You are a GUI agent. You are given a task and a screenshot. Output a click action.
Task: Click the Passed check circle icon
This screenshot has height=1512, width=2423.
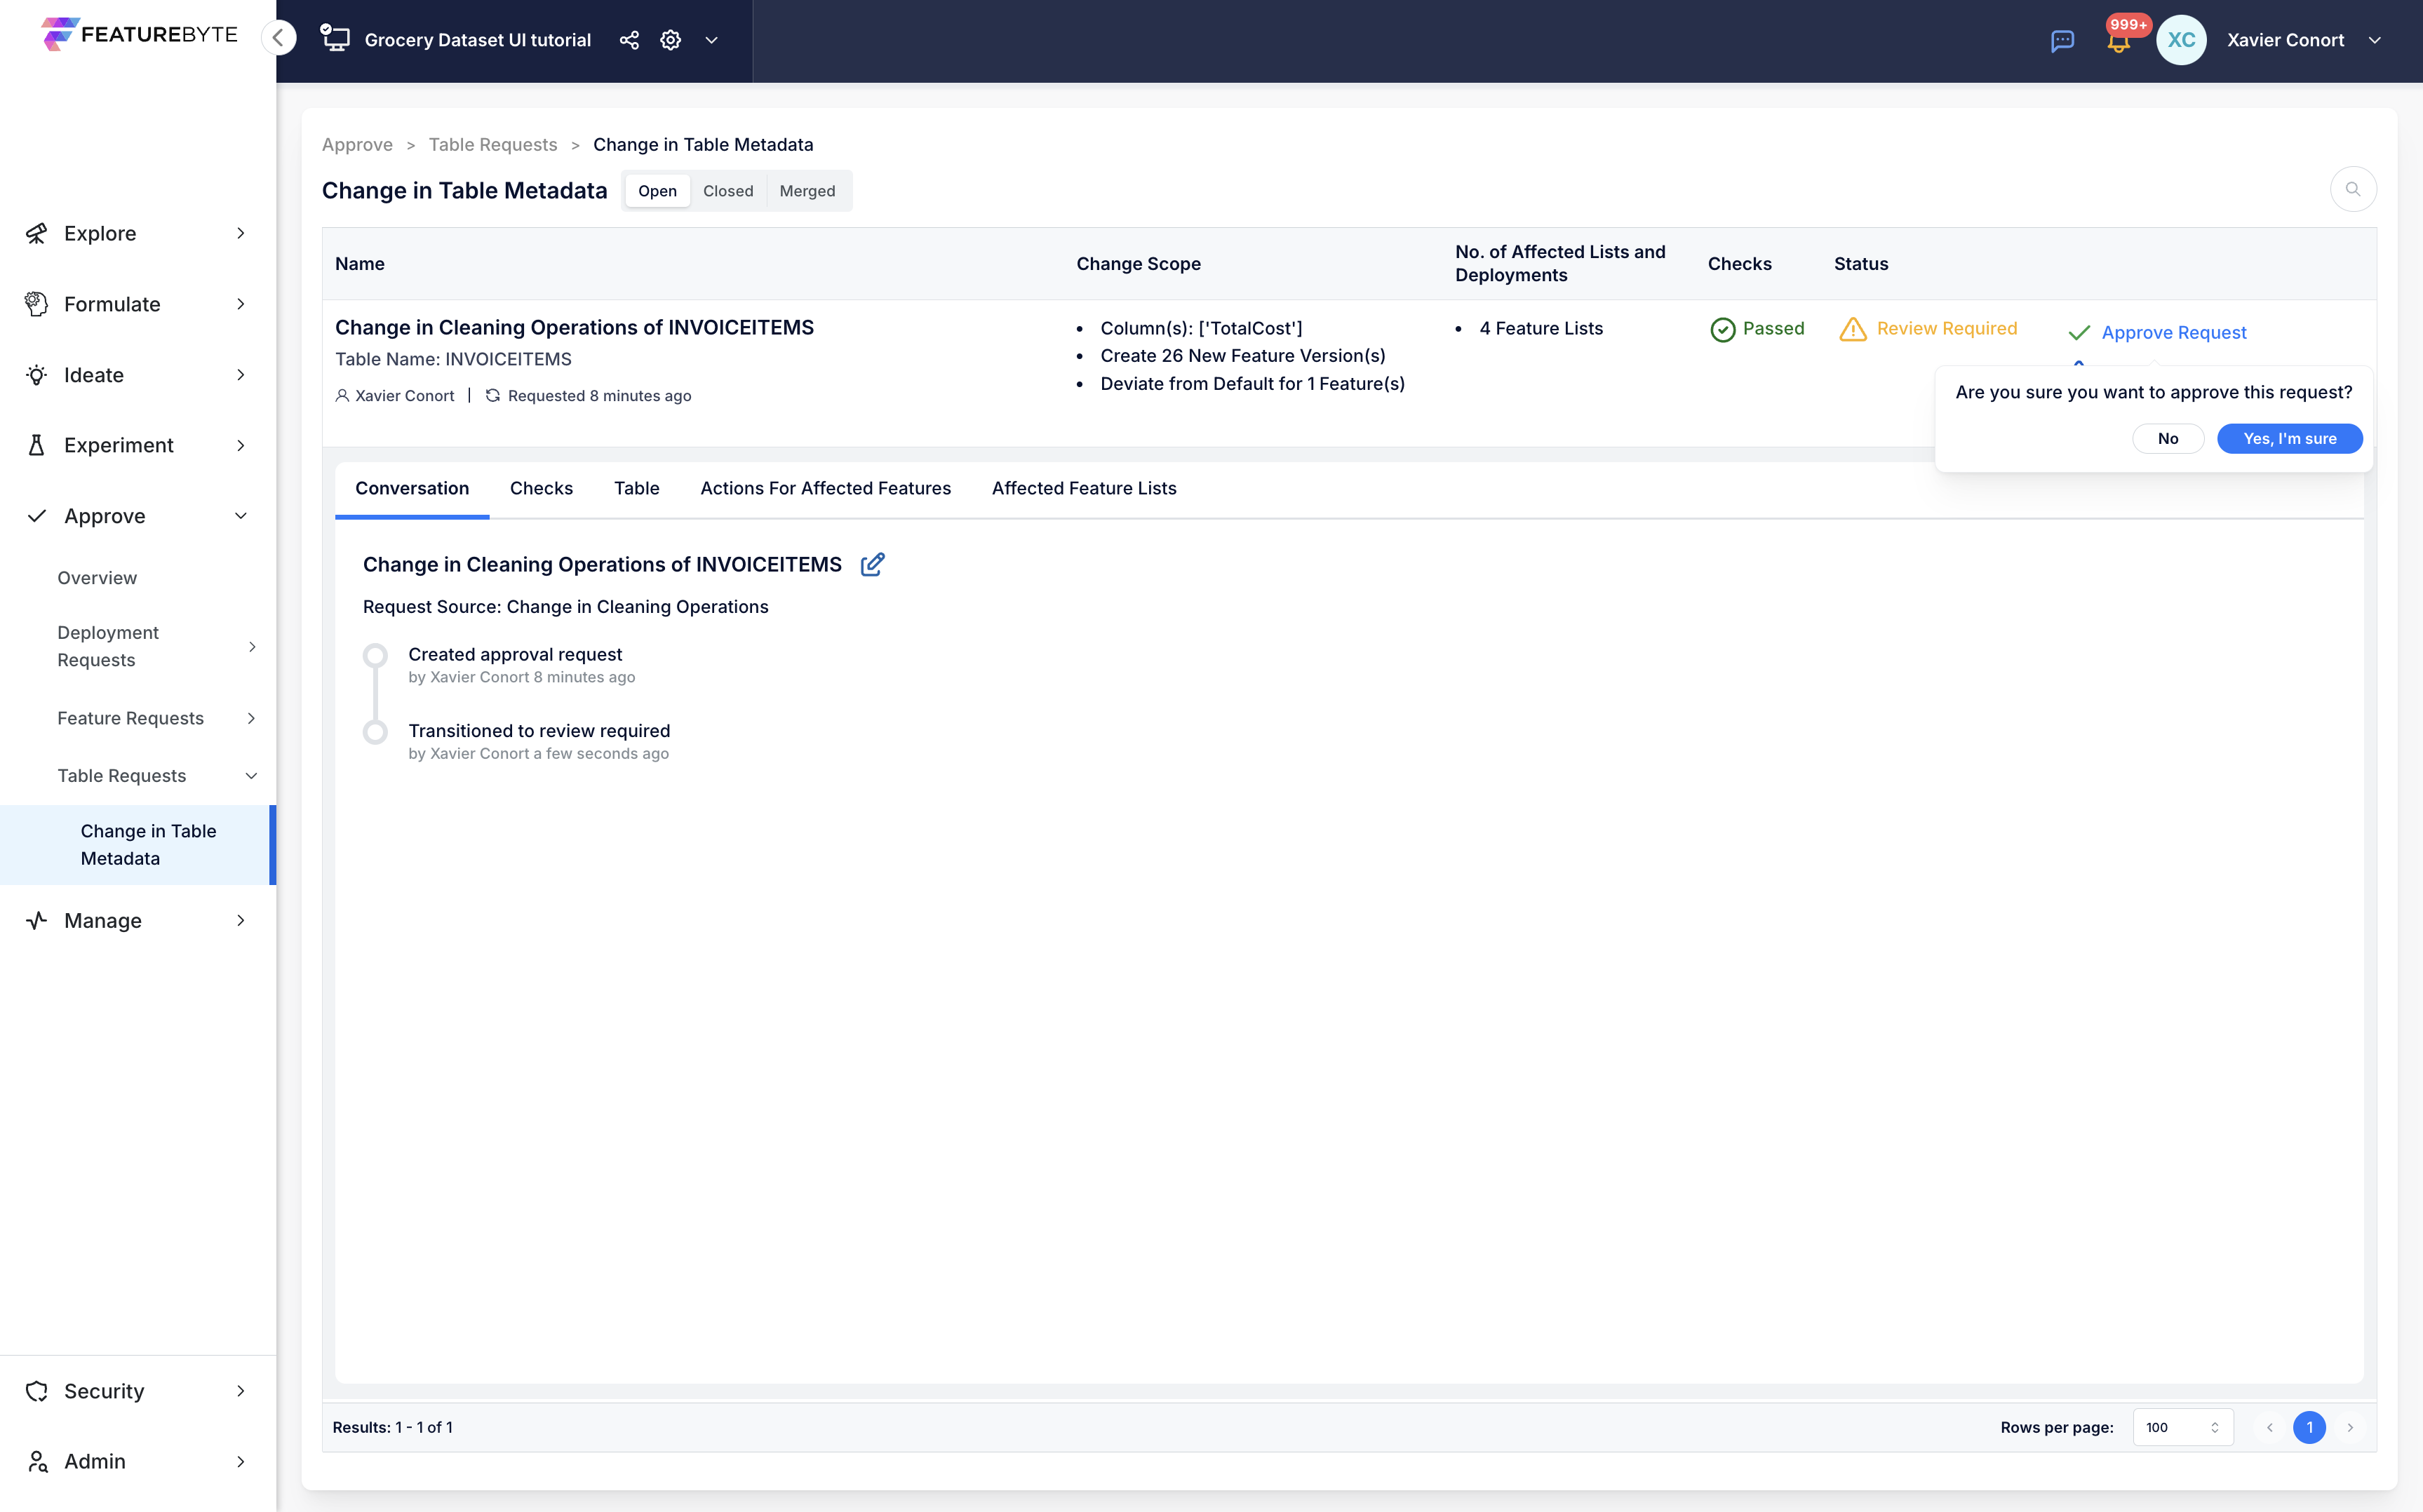1722,329
